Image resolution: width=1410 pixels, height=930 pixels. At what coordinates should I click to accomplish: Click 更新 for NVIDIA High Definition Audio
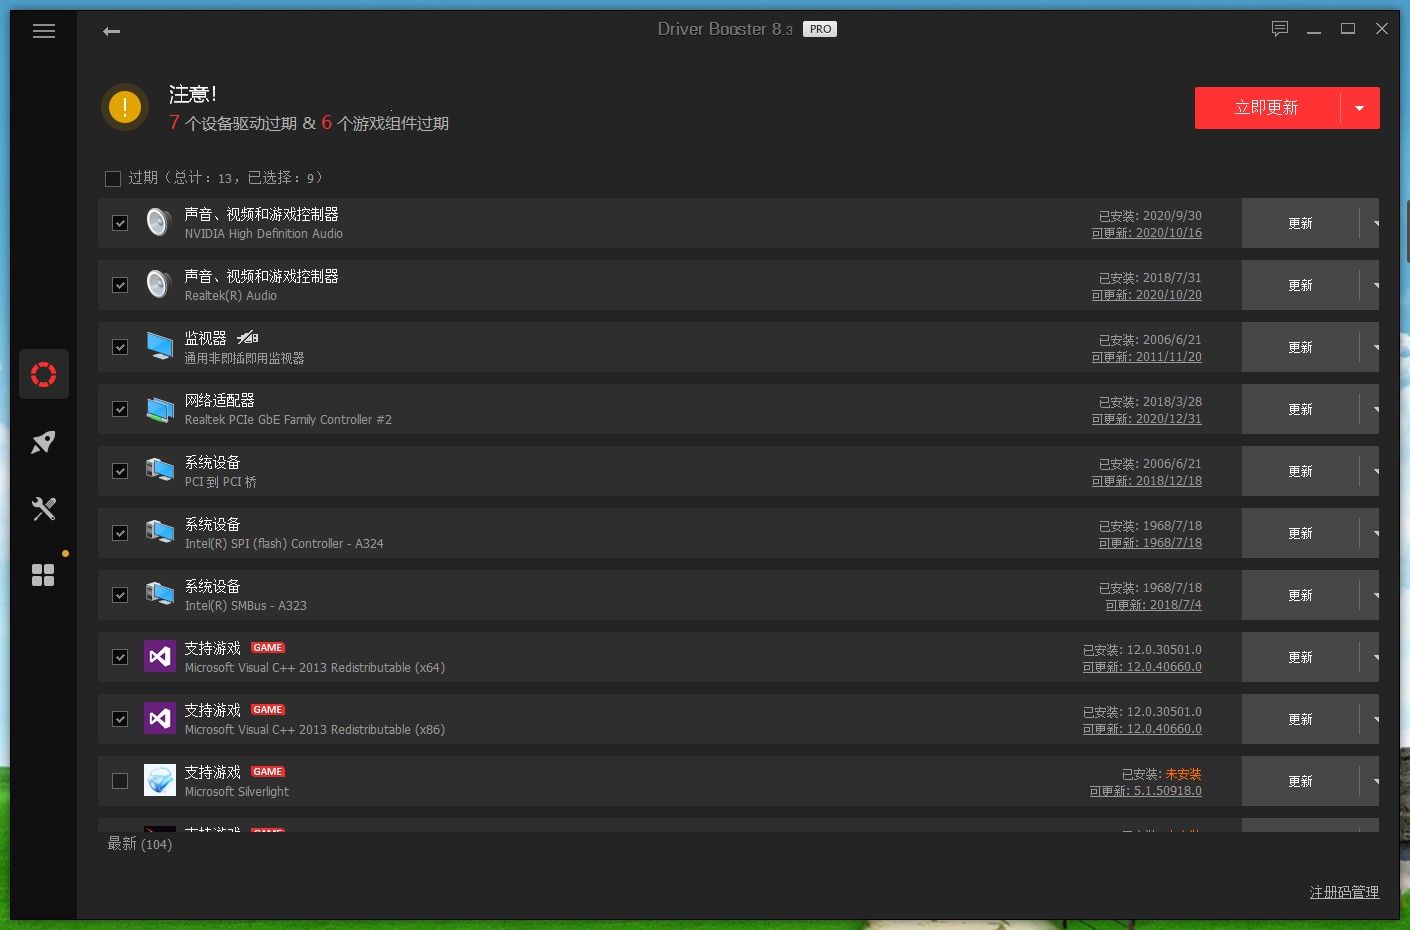tap(1300, 223)
